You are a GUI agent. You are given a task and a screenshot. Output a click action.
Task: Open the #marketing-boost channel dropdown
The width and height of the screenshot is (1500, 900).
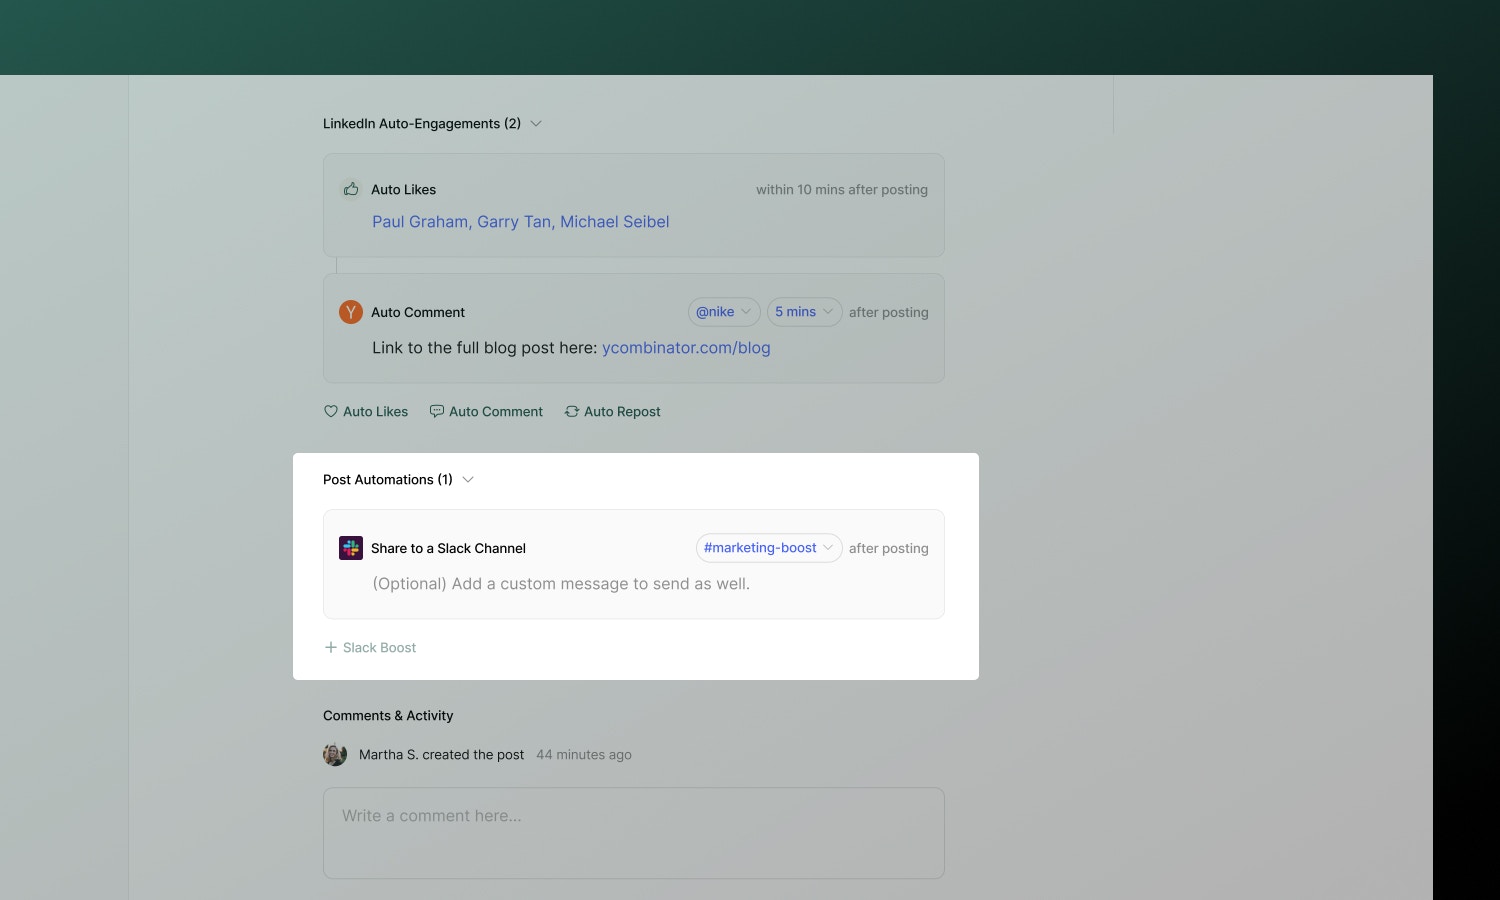[x=768, y=548]
